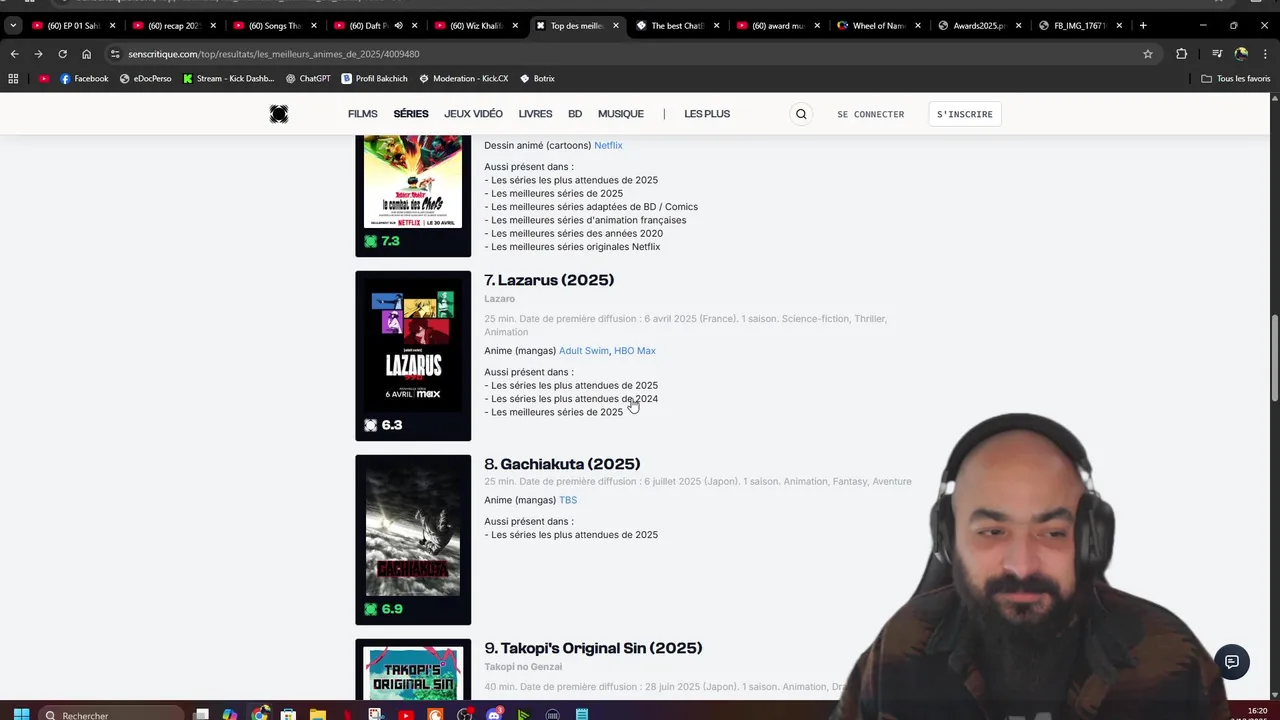Open the apps grid in bookmarks bar
This screenshot has height=720, width=1280.
(13, 78)
